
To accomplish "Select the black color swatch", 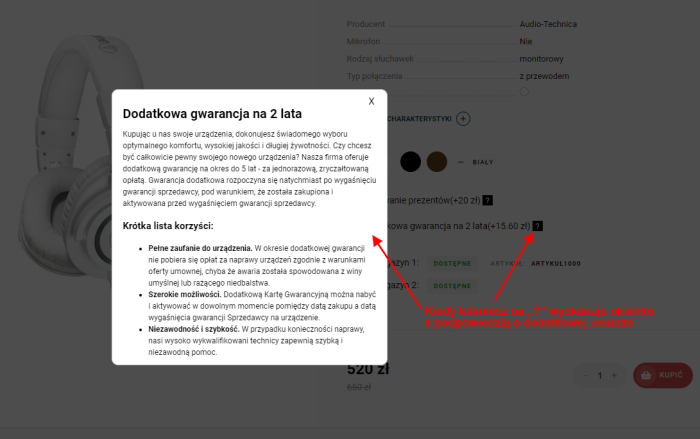I will (411, 161).
